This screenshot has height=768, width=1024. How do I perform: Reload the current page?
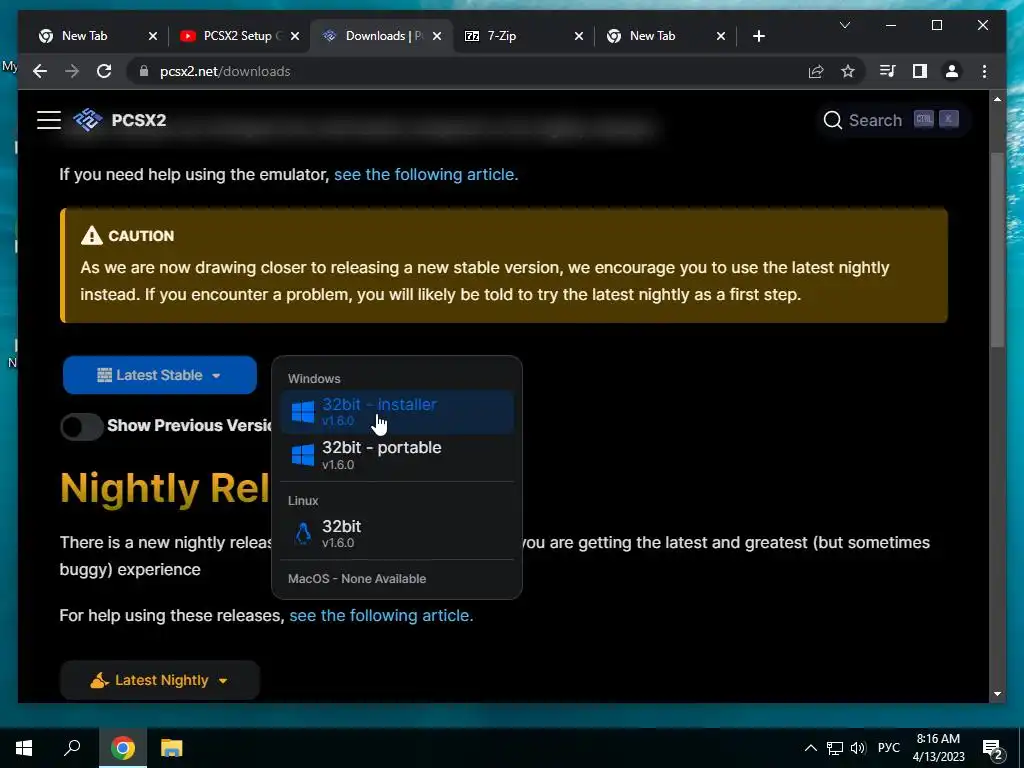coord(104,71)
